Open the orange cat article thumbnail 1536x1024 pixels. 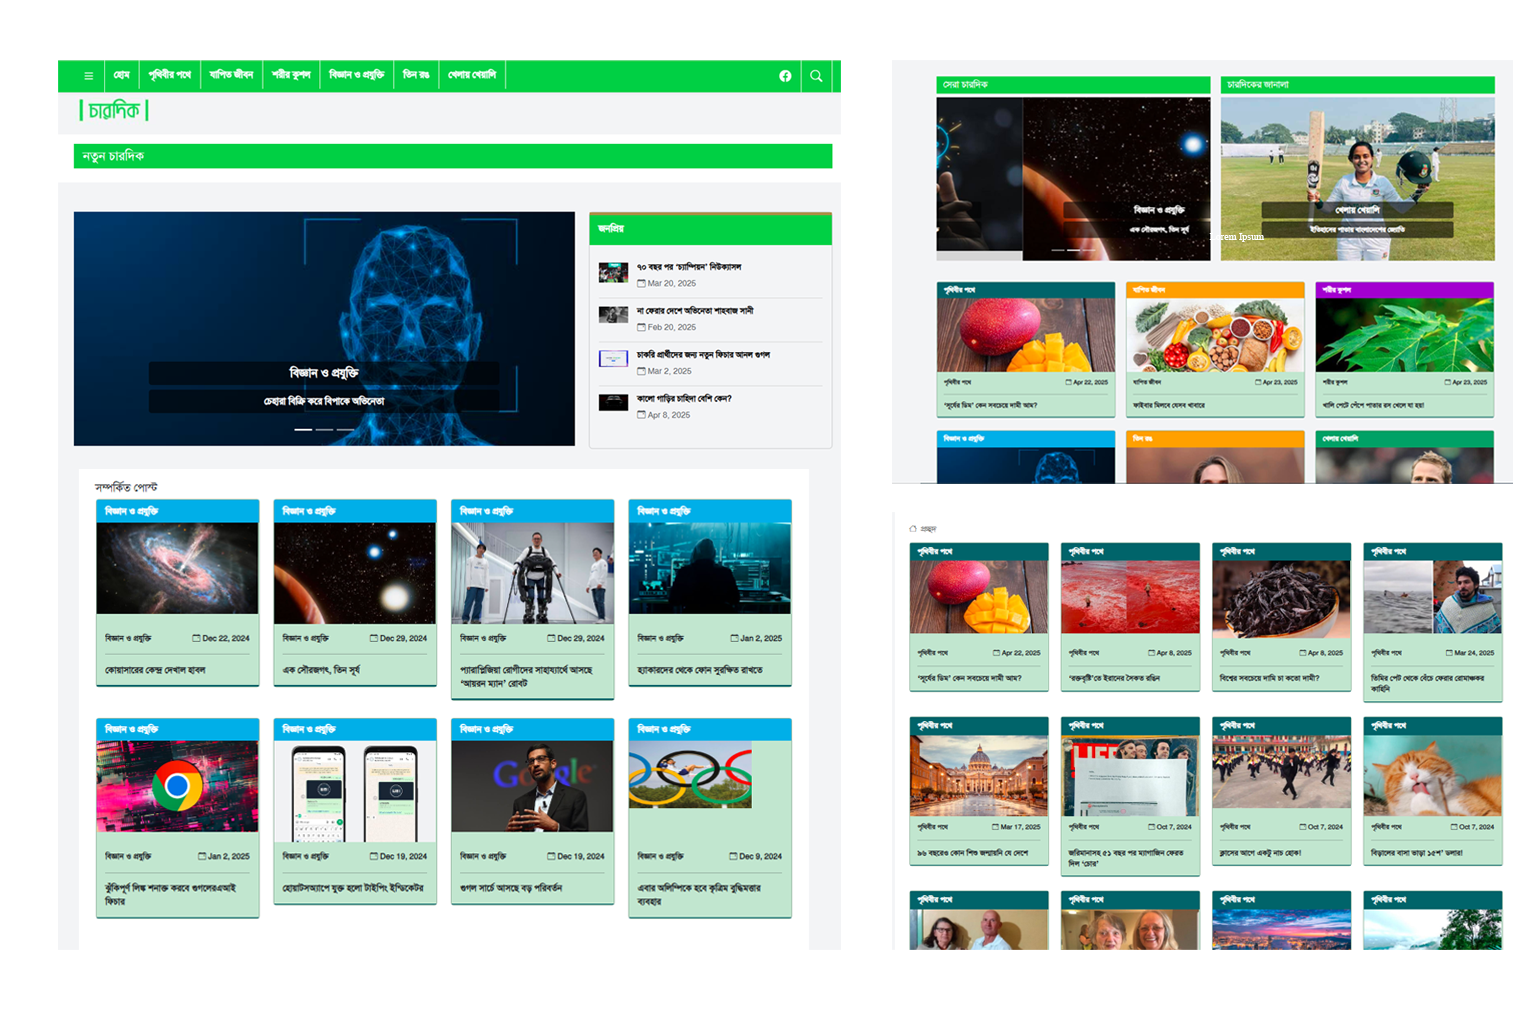click(1432, 776)
